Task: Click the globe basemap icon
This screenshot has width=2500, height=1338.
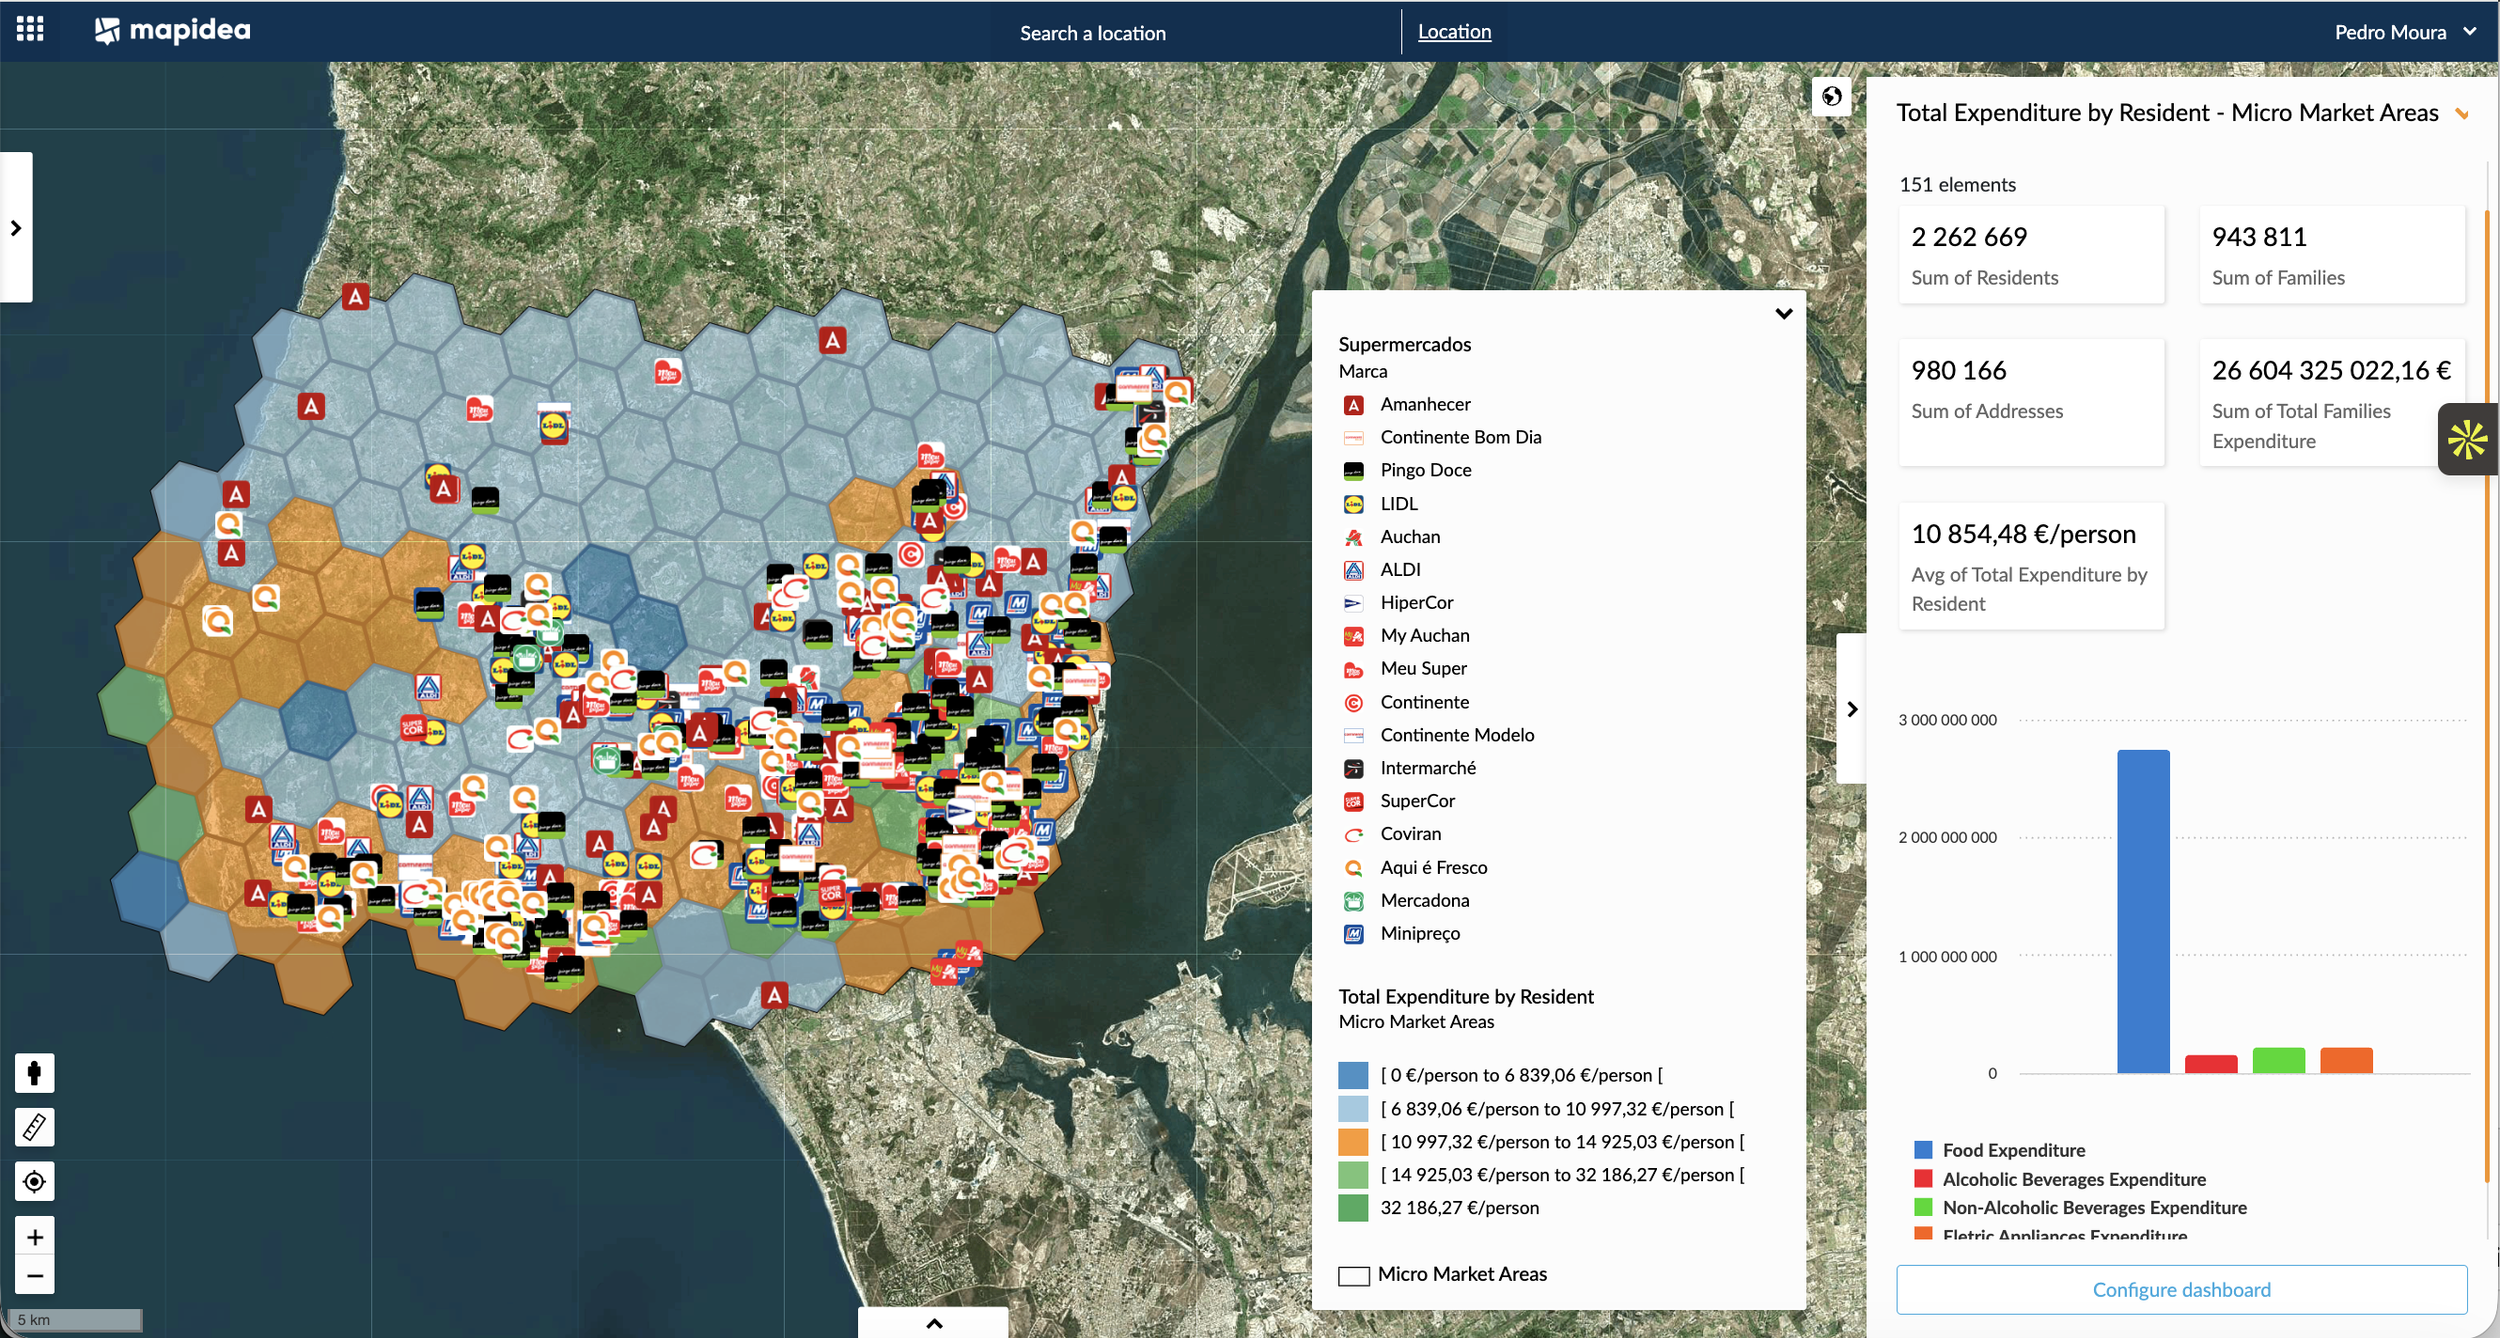Action: (1831, 96)
